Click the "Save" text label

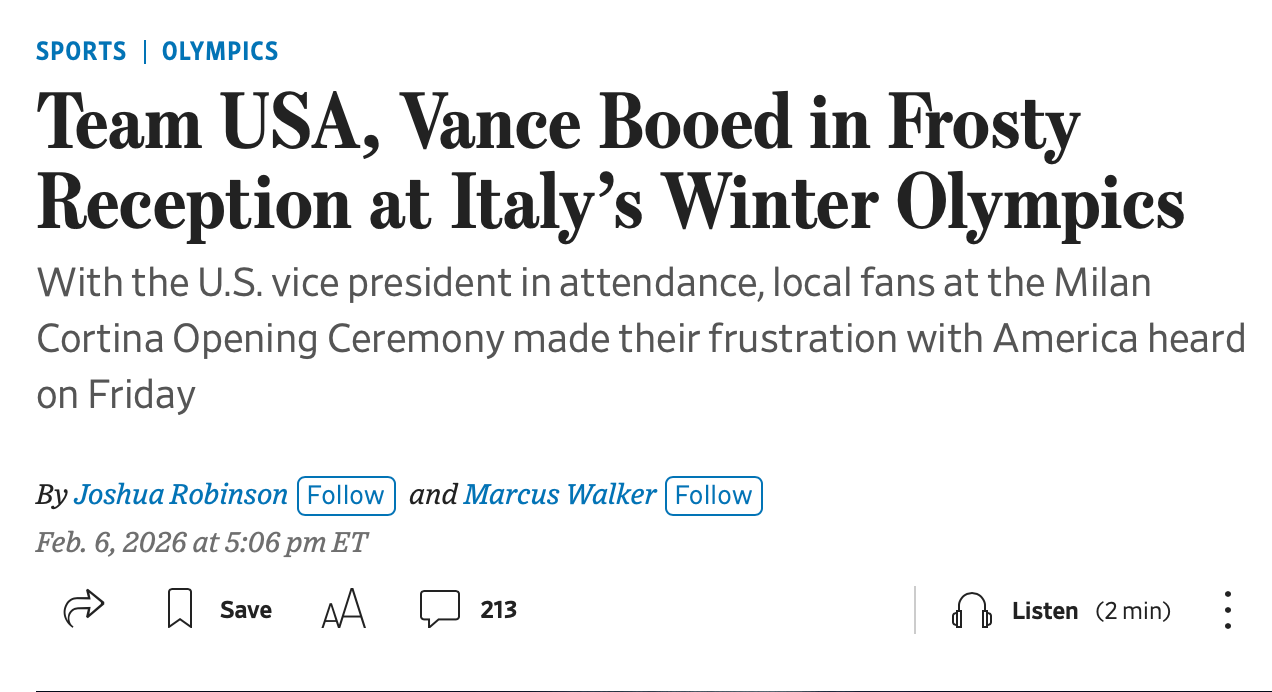(246, 610)
